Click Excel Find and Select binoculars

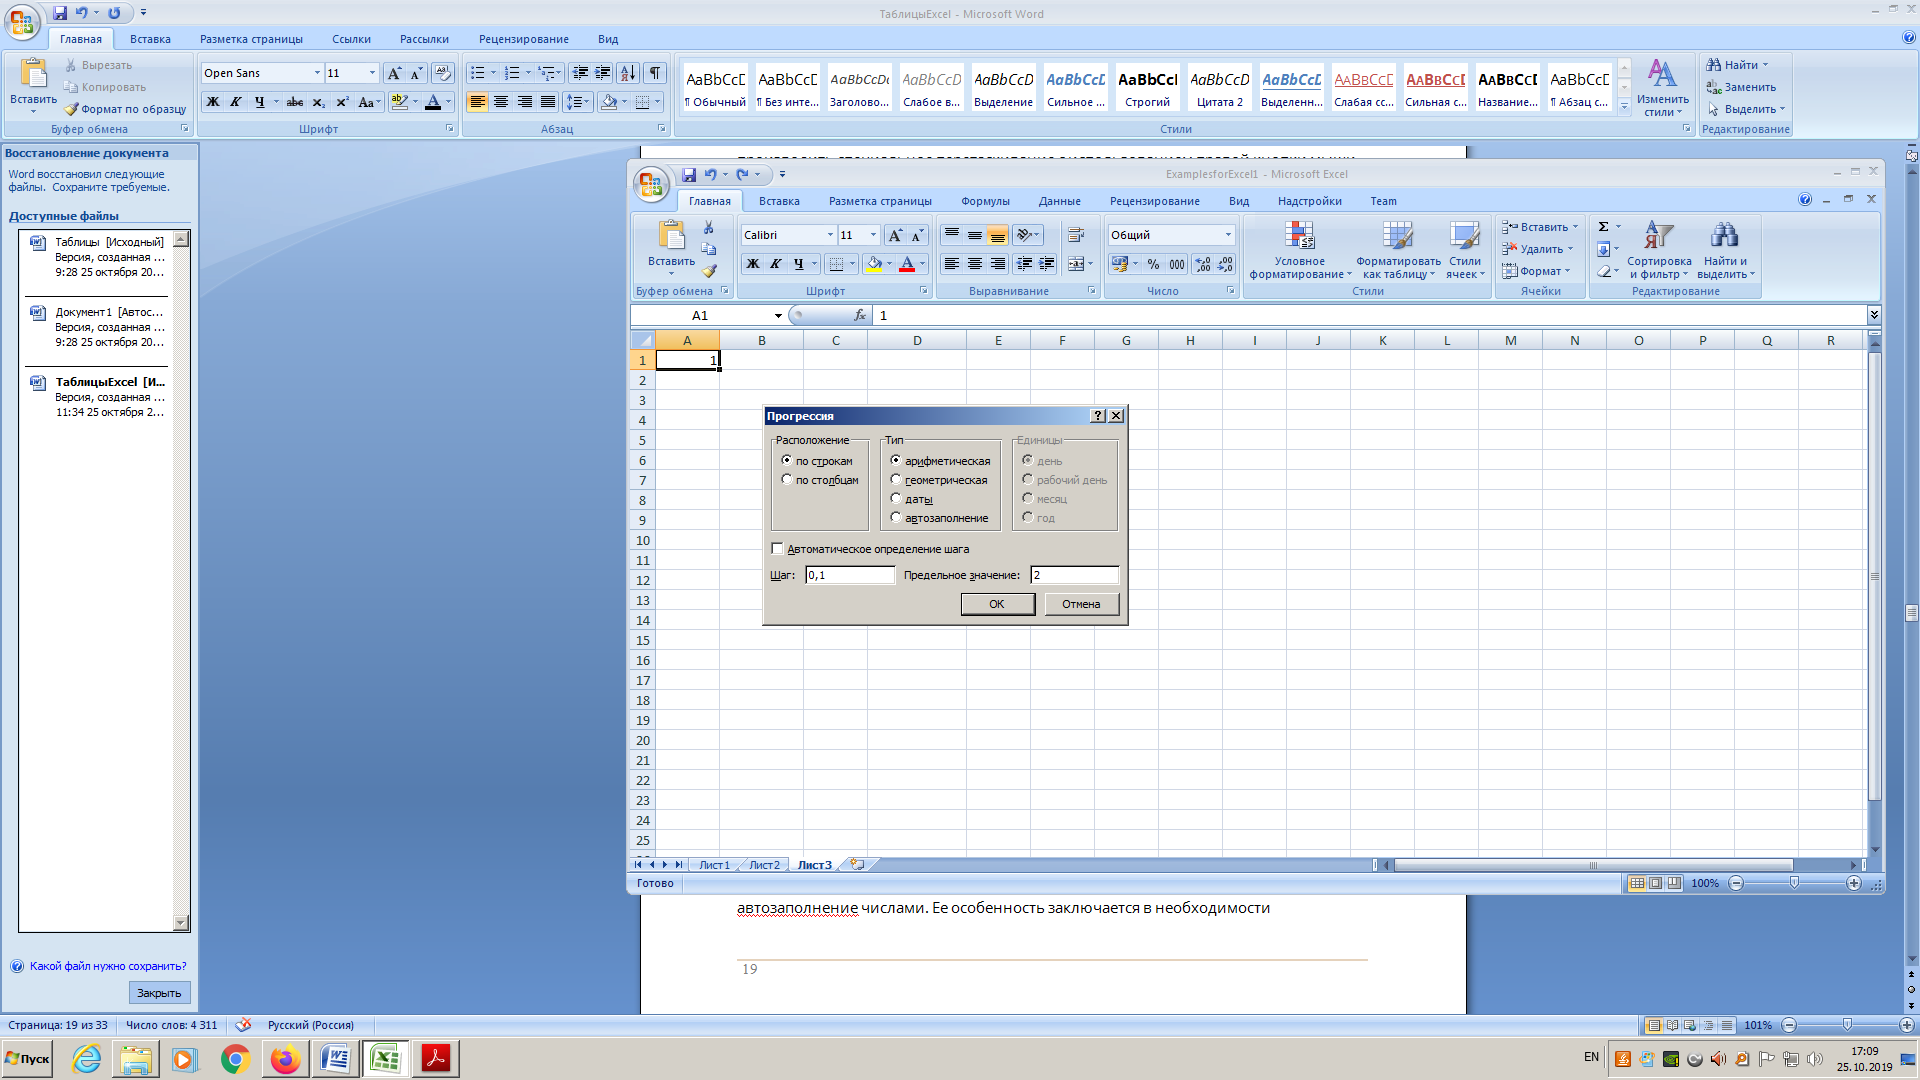1724,236
